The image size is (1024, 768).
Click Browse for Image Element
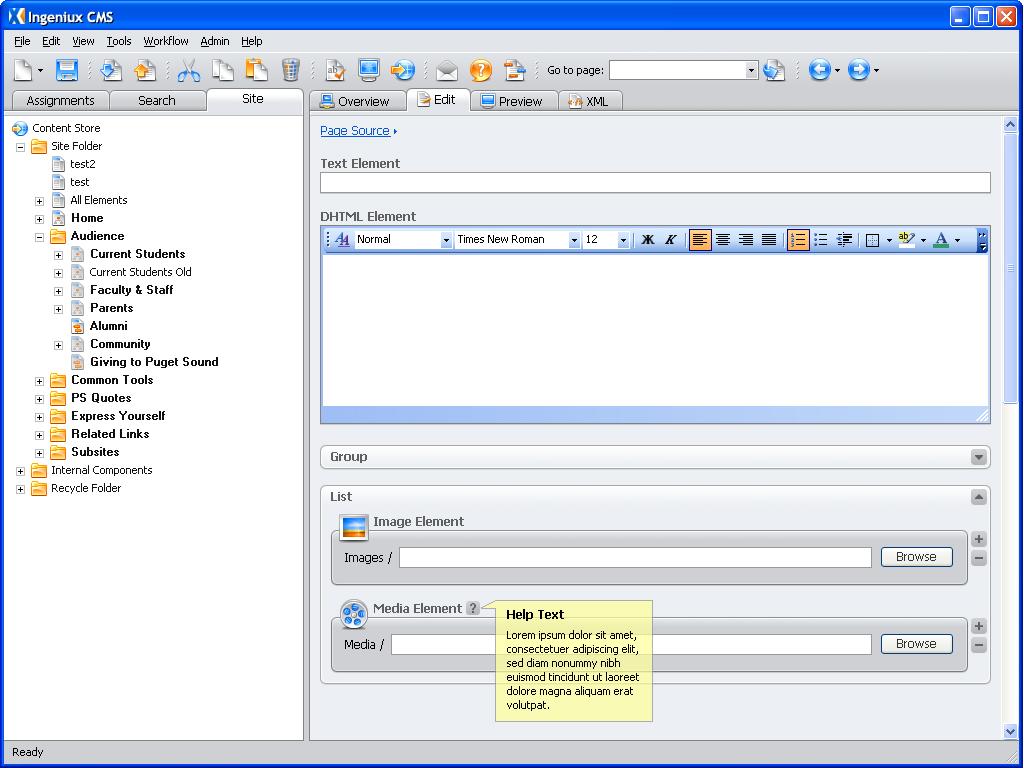(916, 556)
